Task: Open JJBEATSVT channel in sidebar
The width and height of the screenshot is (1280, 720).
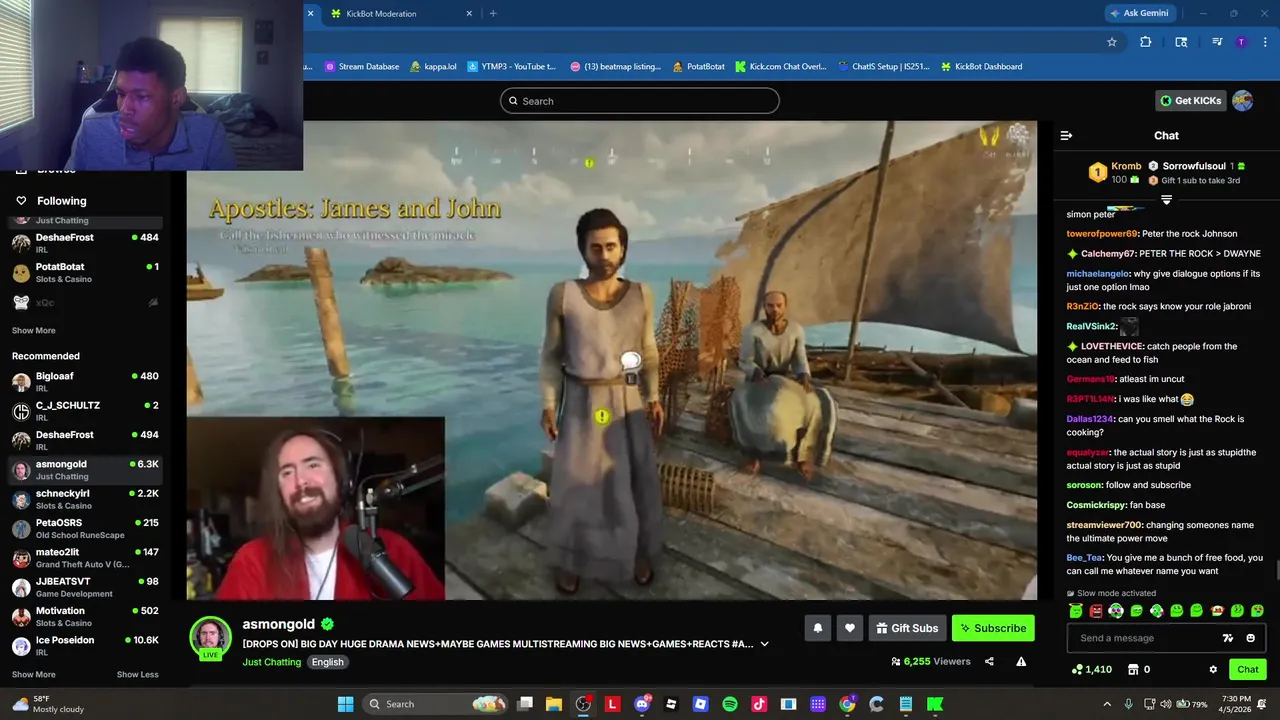Action: point(85,587)
